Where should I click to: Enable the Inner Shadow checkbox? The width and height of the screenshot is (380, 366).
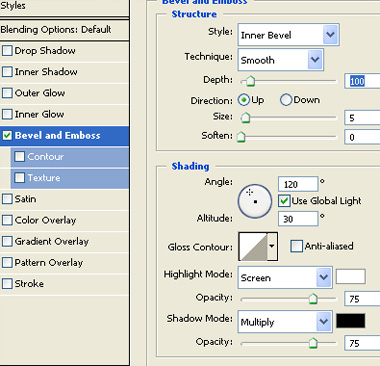(7, 72)
